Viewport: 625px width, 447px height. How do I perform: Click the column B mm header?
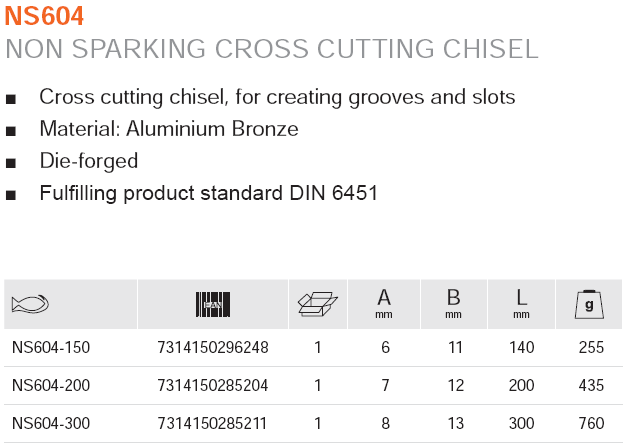pos(453,302)
